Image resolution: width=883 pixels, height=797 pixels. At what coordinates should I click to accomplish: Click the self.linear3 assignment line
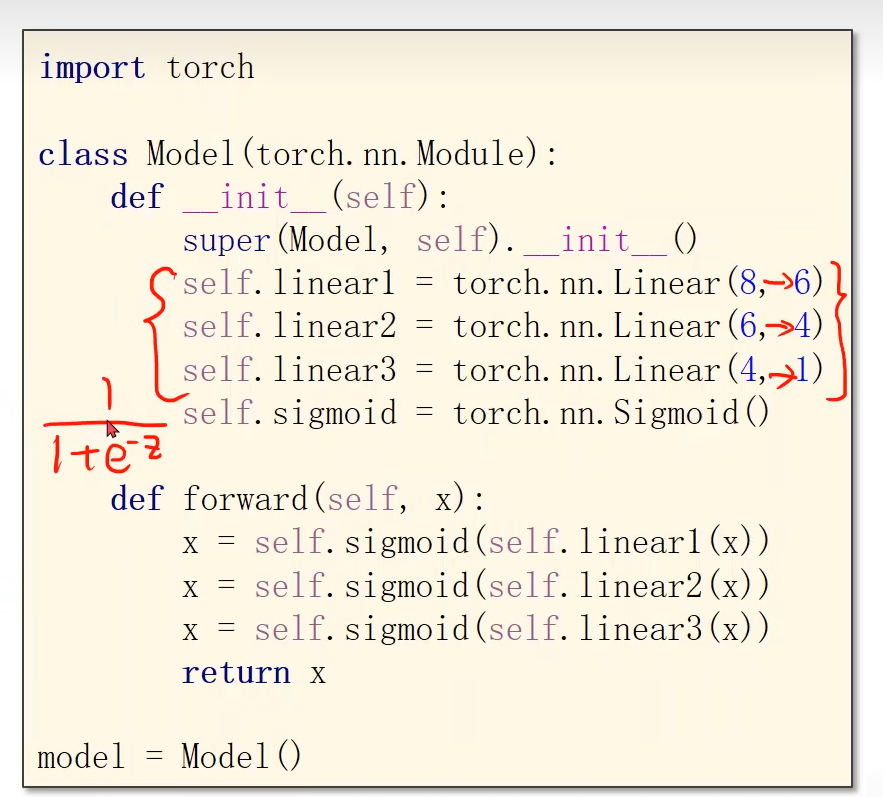[x=503, y=370]
